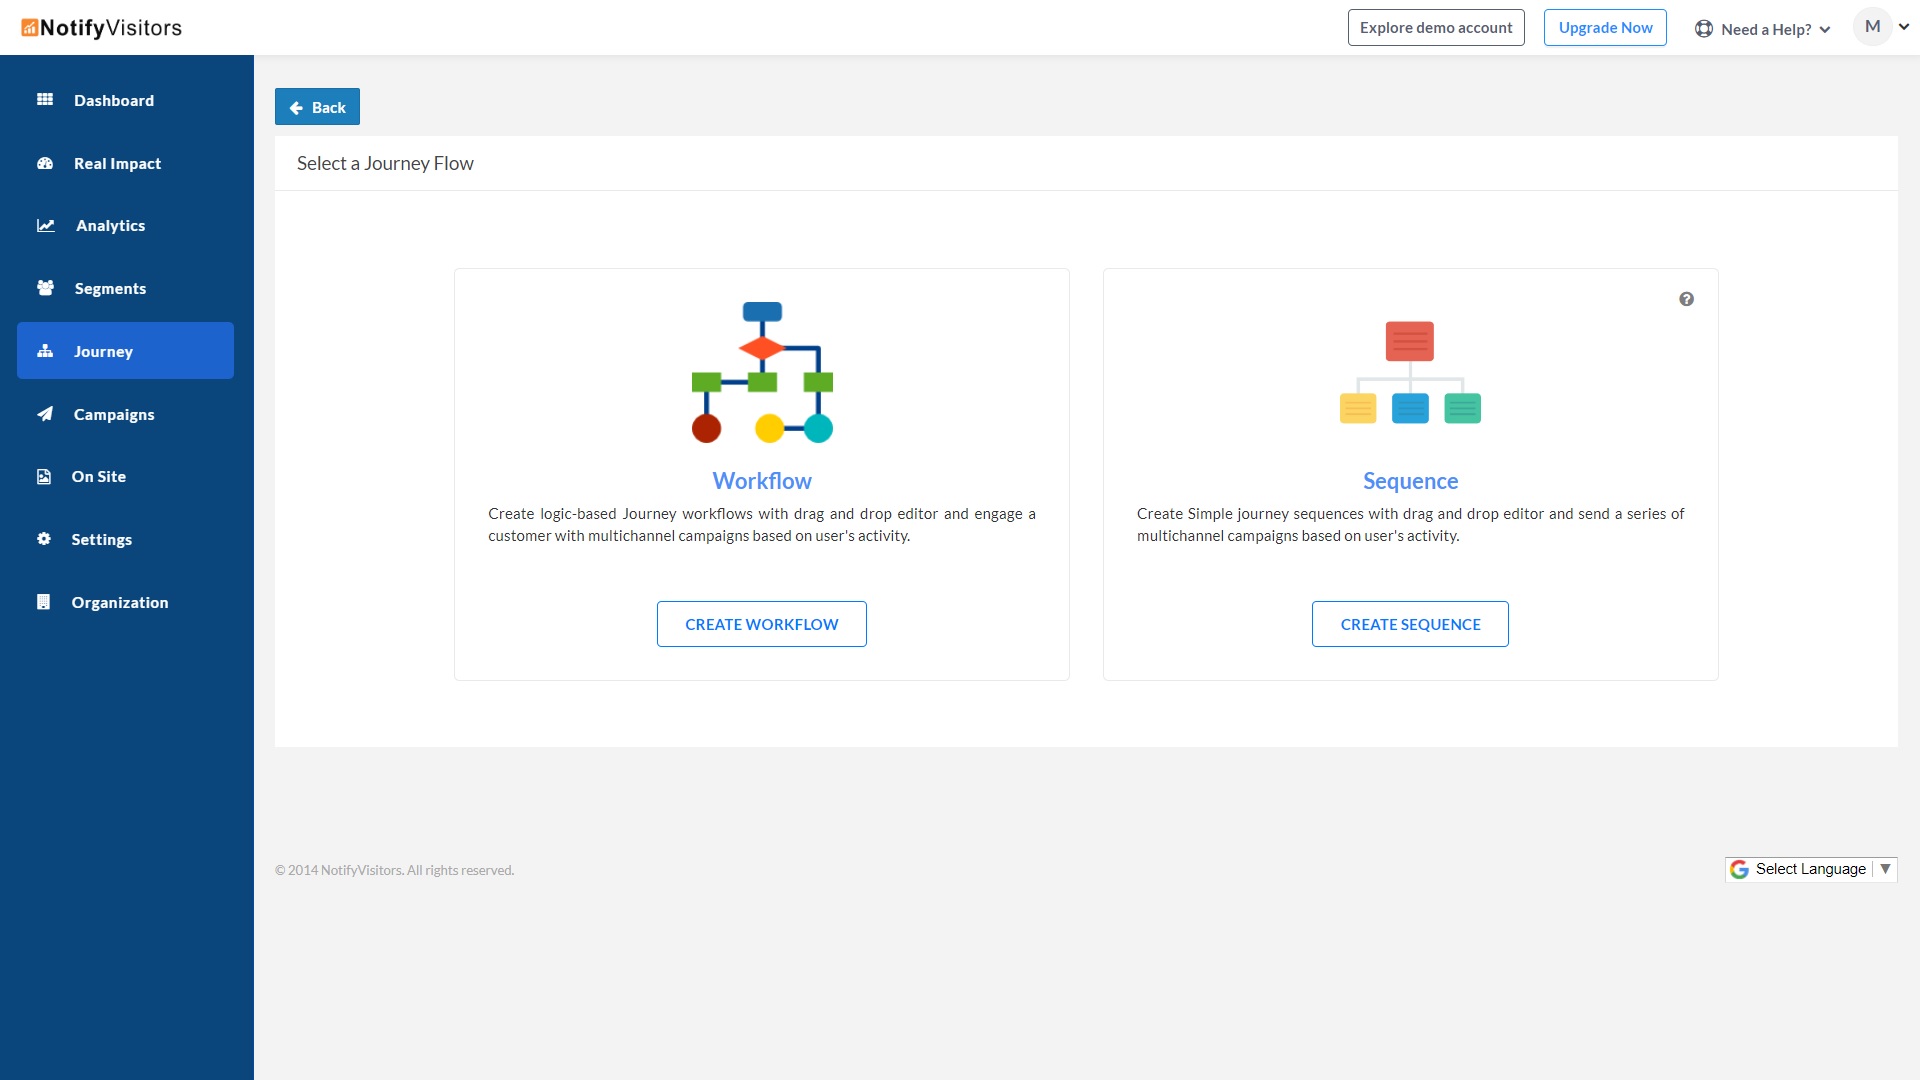1920x1080 pixels.
Task: Click the Sequence card help question icon
Action: click(x=1686, y=299)
